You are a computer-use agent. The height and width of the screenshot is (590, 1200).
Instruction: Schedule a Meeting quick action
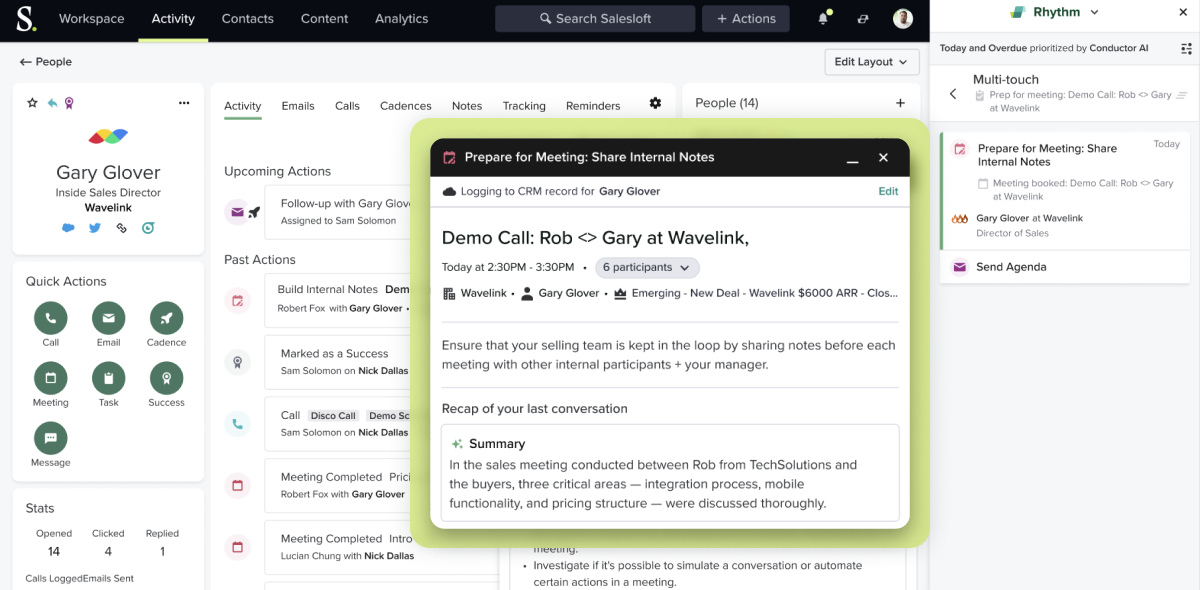[51, 379]
